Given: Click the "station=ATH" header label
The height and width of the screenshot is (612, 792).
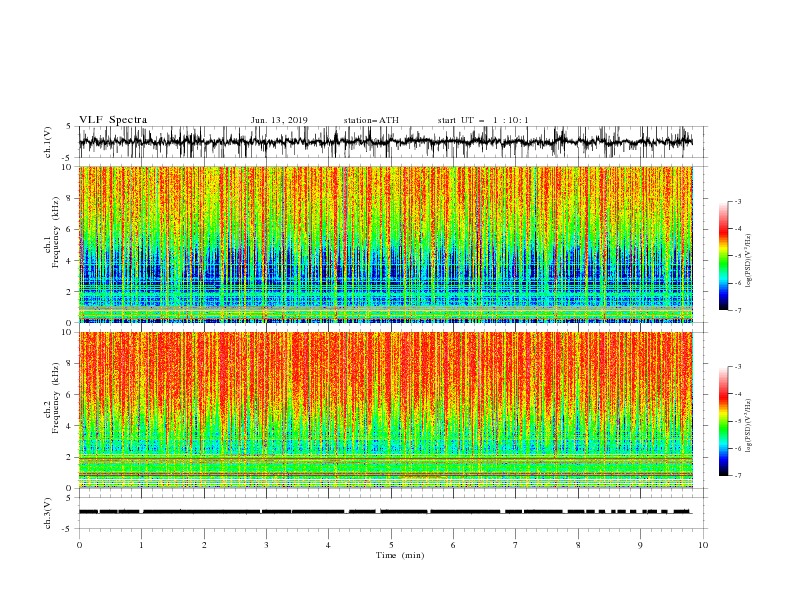Looking at the screenshot, I should click(371, 120).
